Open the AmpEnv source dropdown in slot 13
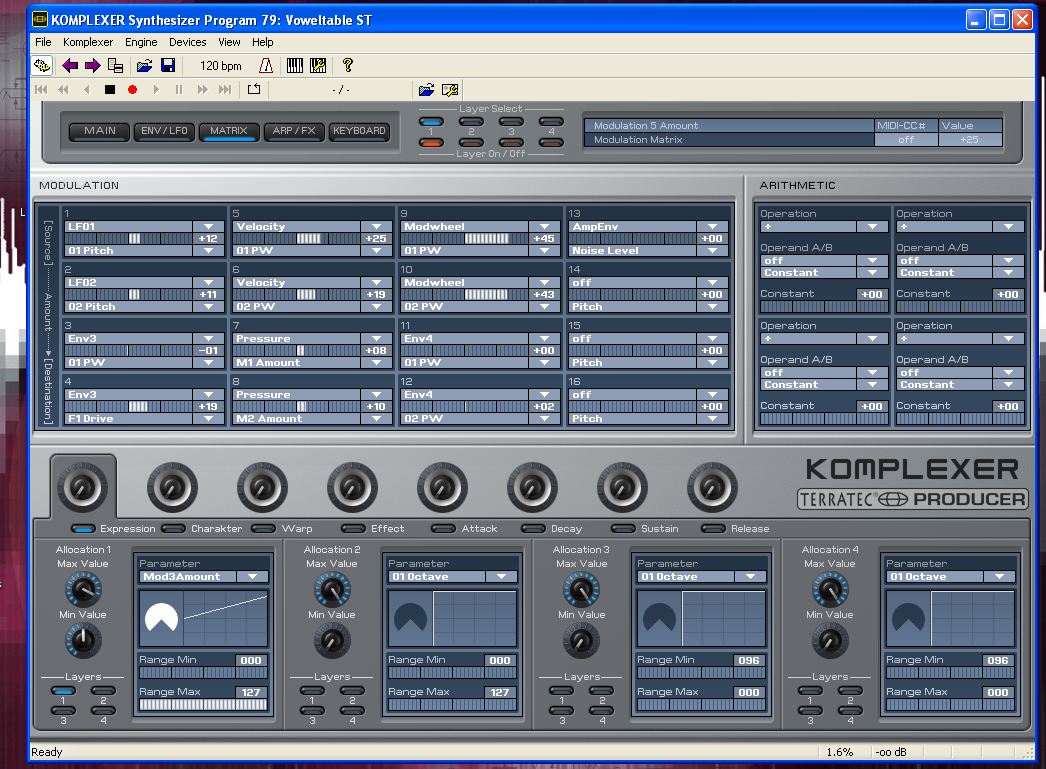 [x=712, y=227]
